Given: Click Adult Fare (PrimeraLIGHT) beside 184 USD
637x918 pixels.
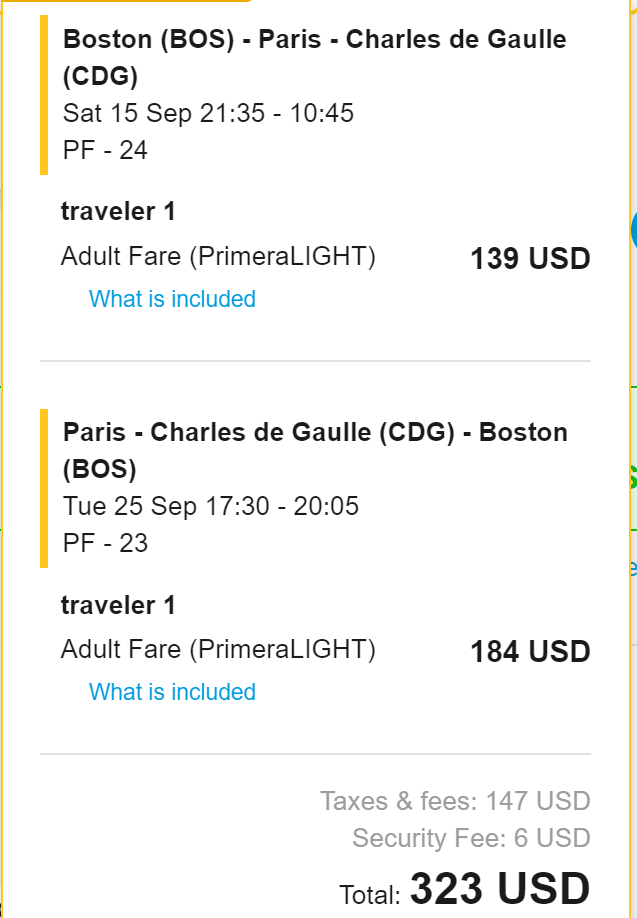Looking at the screenshot, I should point(218,650).
